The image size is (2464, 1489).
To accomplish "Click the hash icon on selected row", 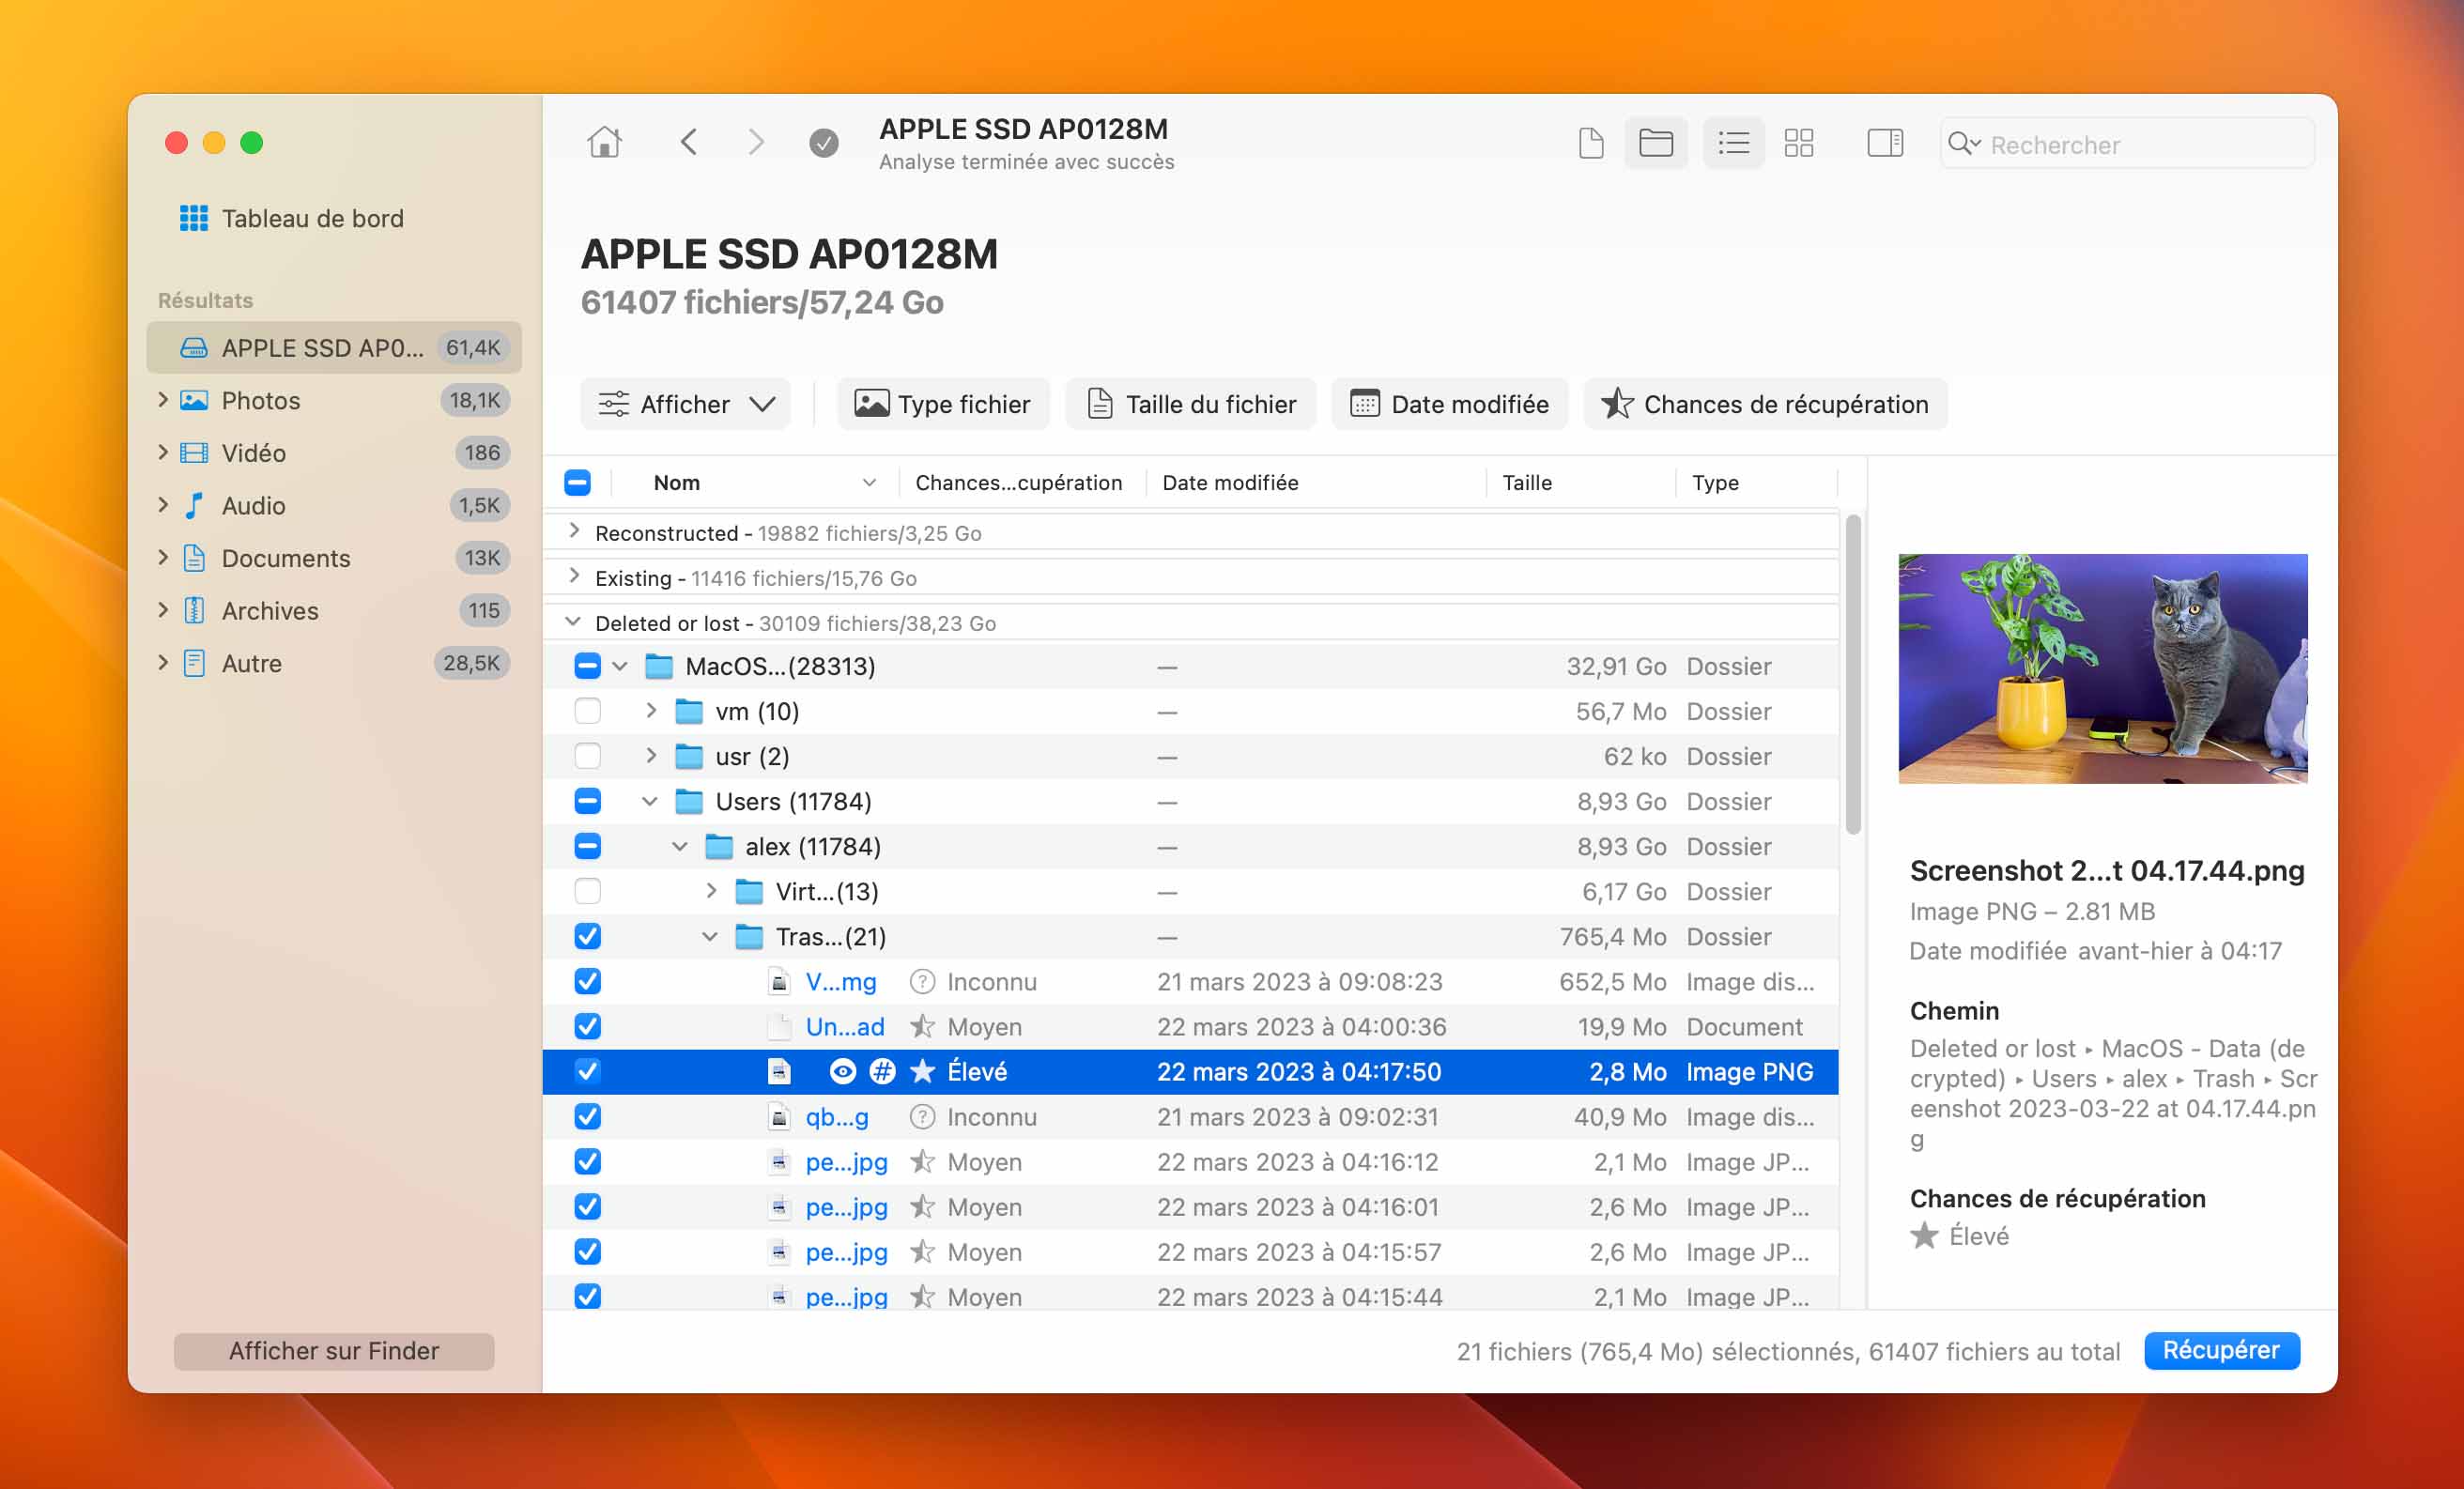I will click(882, 1072).
